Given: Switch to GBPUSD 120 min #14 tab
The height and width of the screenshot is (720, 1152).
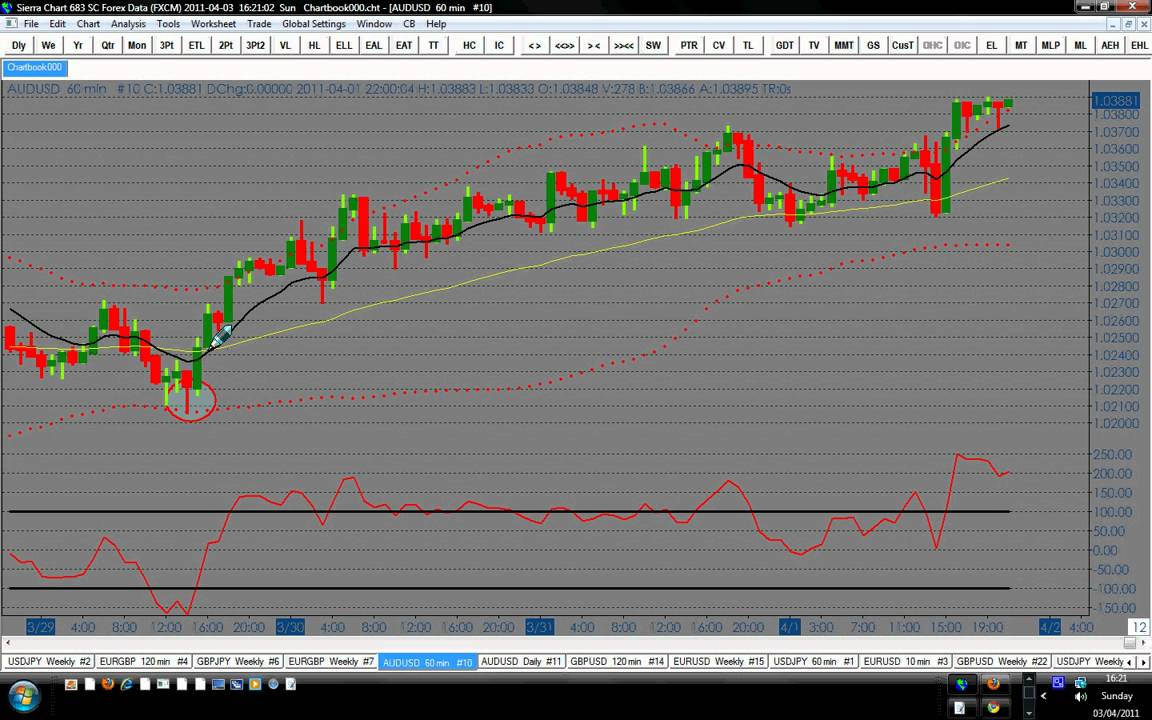Looking at the screenshot, I should coord(617,662).
